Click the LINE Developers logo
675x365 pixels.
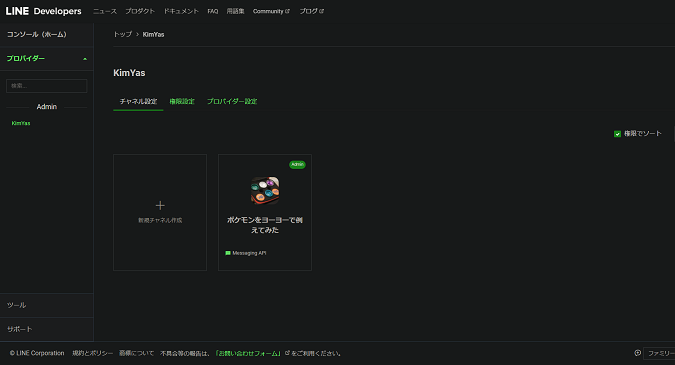pos(43,11)
